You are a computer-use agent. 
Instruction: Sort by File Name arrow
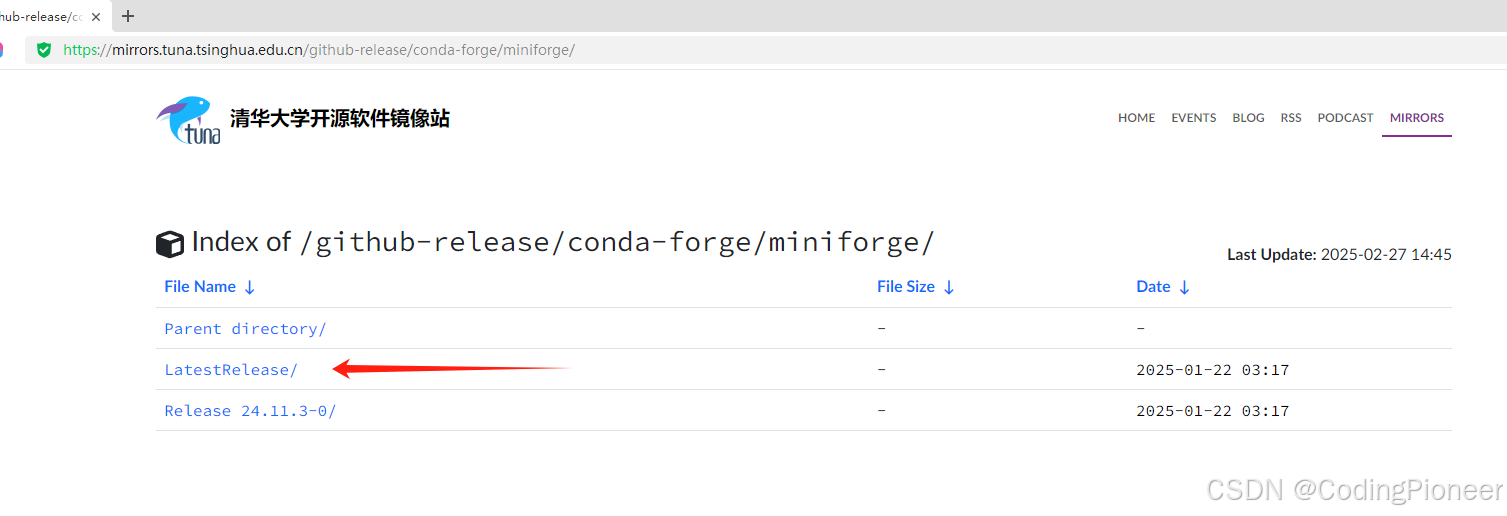(250, 287)
